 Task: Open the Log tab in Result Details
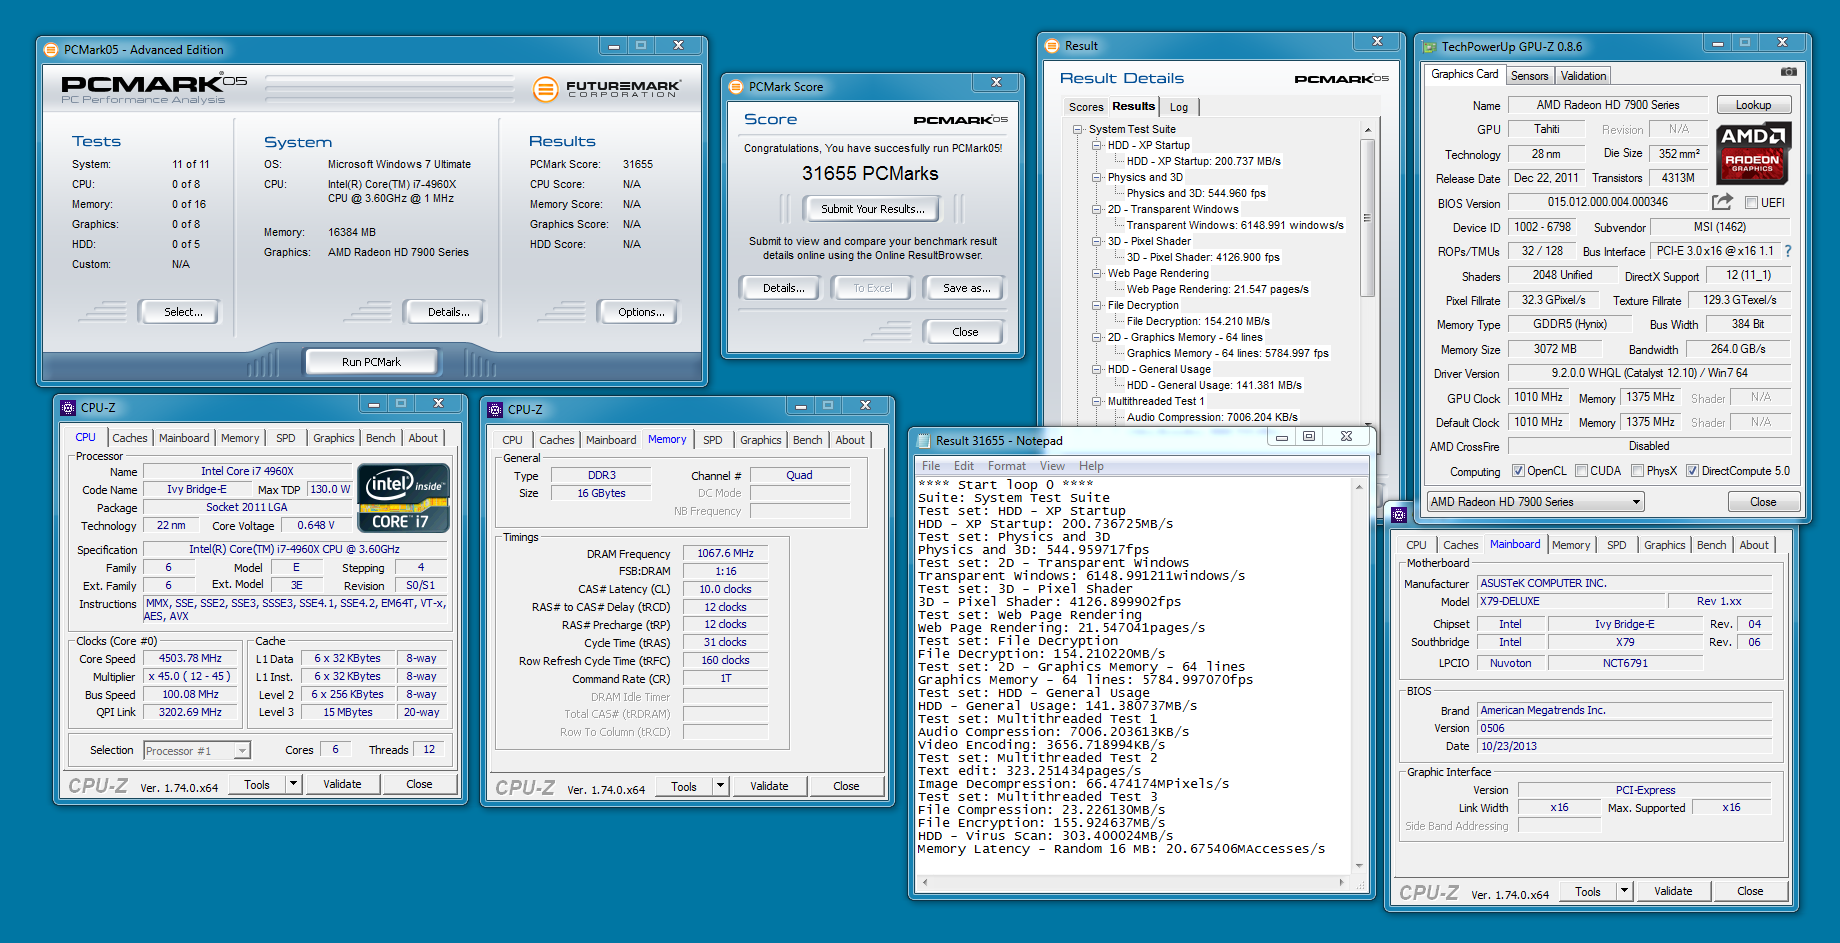tap(1179, 107)
